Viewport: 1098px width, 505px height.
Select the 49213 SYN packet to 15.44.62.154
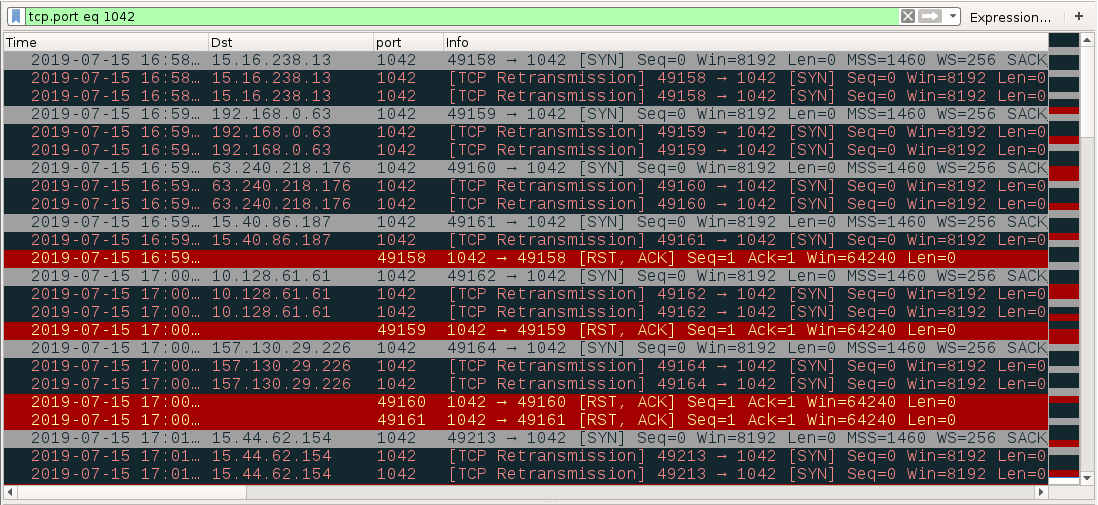[526, 438]
